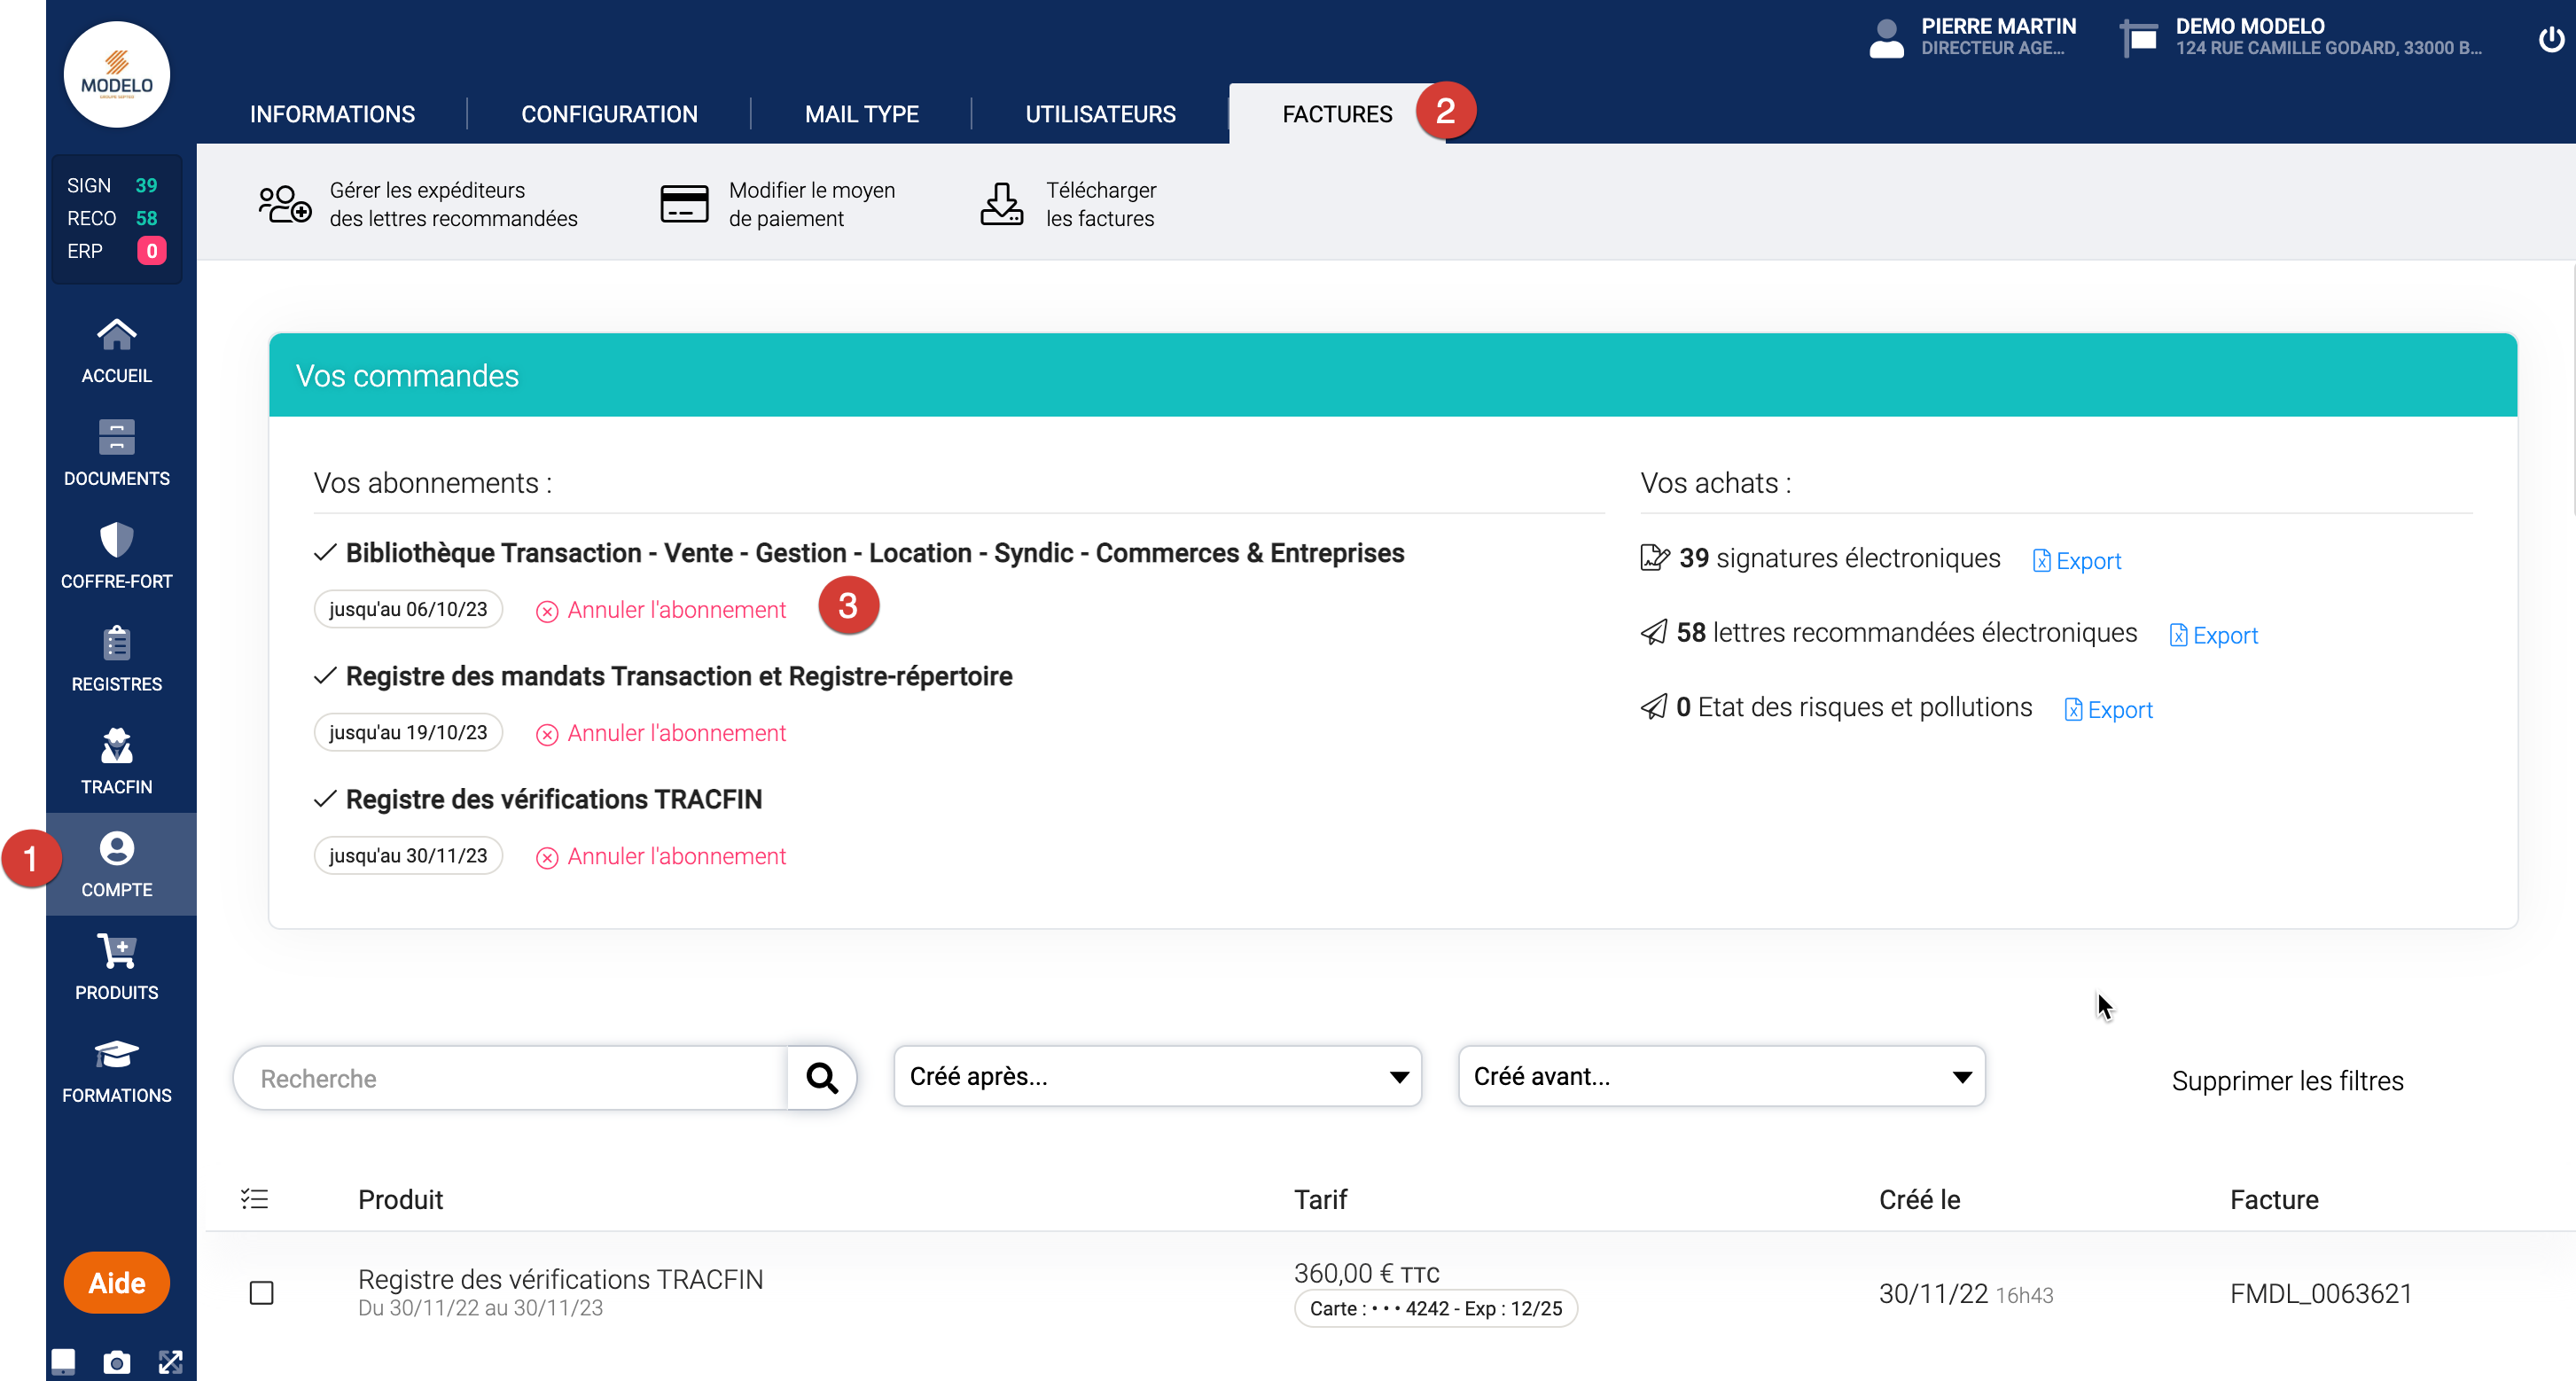Switch to the Configuration tab
The image size is (2576, 1381).
609,114
